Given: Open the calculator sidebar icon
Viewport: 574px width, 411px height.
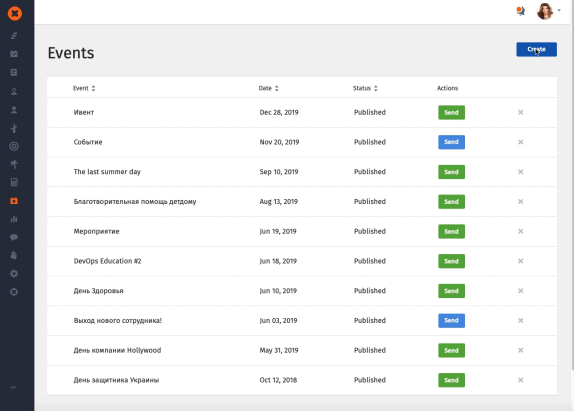Looking at the screenshot, I should [x=14, y=182].
